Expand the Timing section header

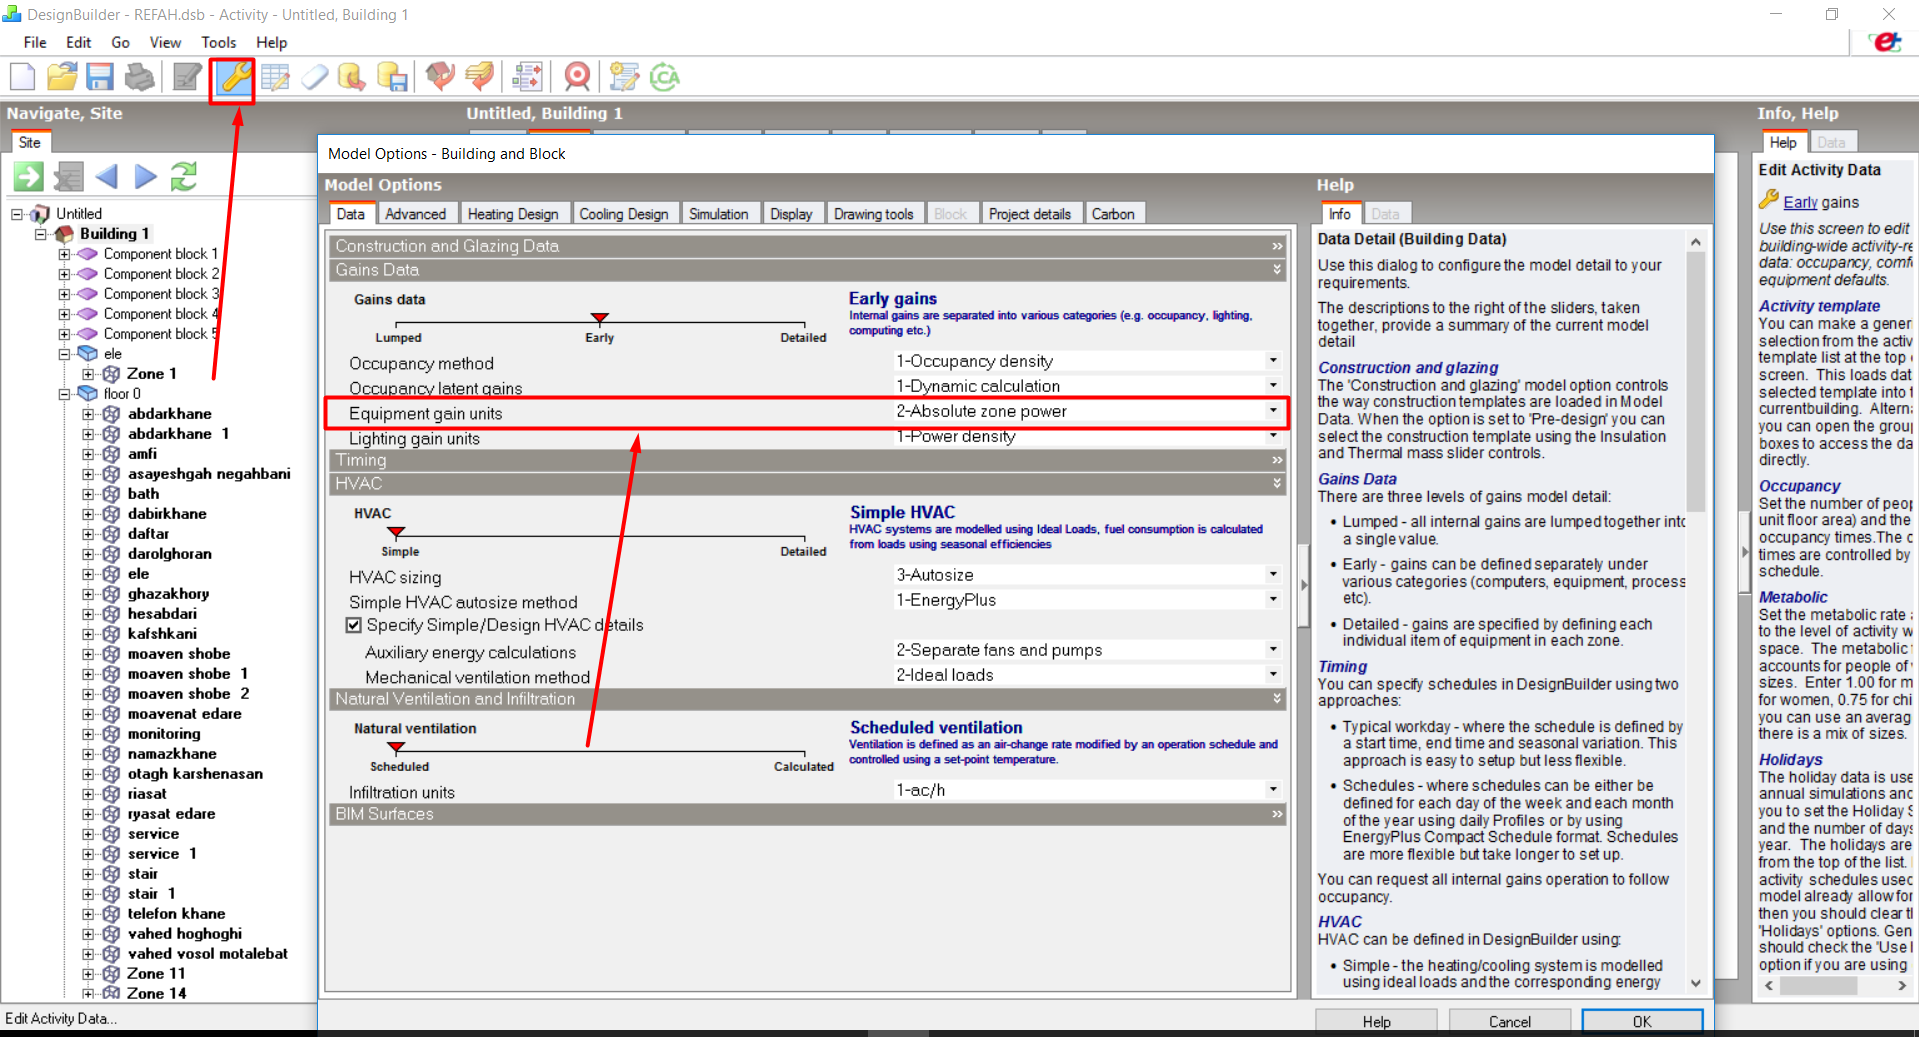806,460
